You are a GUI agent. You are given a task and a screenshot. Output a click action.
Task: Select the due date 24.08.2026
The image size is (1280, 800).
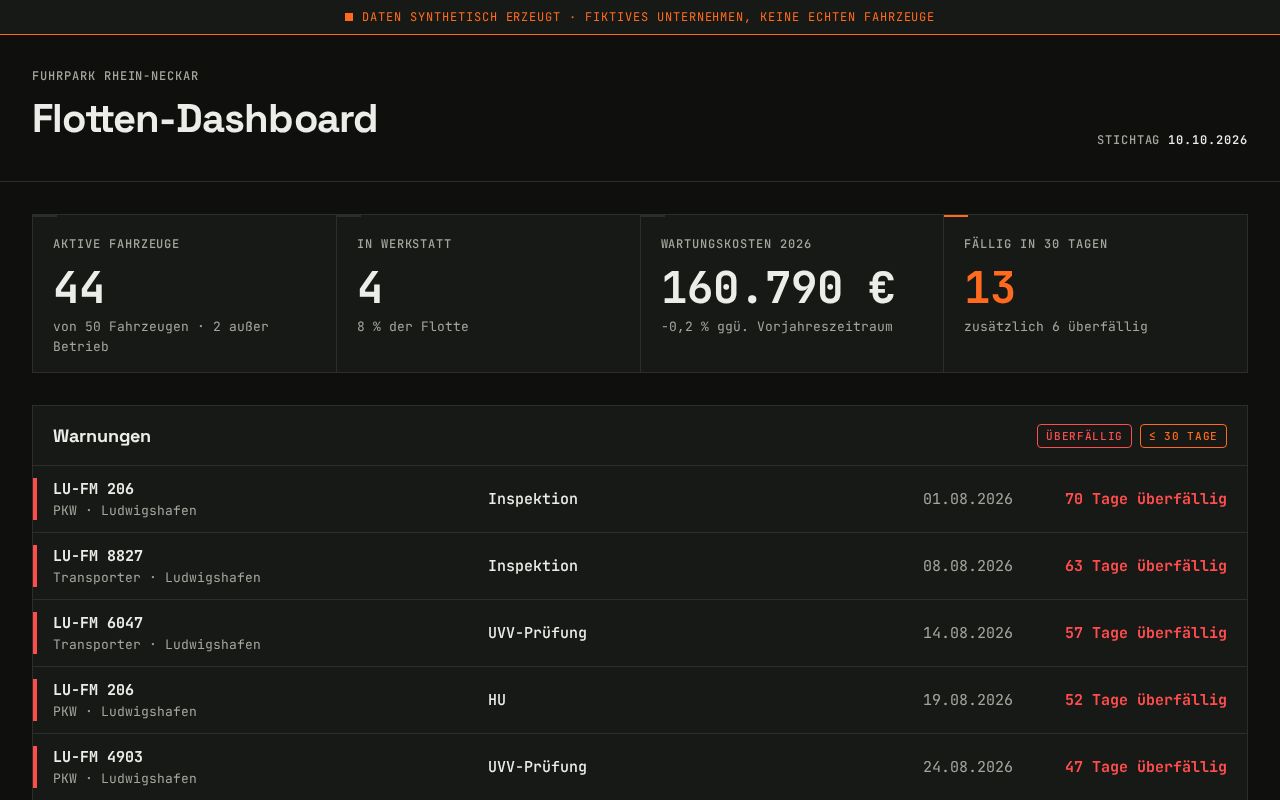(x=968, y=767)
